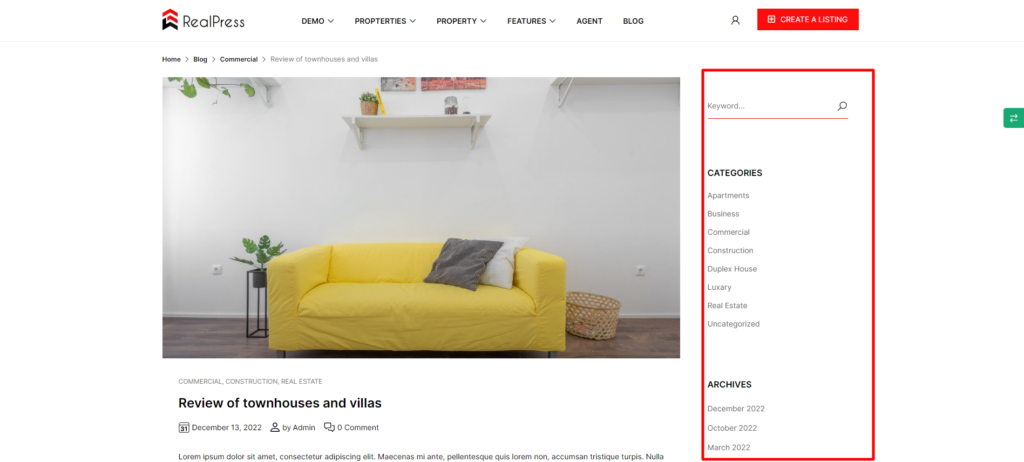Click the December 13, 2022 post date

pos(227,427)
